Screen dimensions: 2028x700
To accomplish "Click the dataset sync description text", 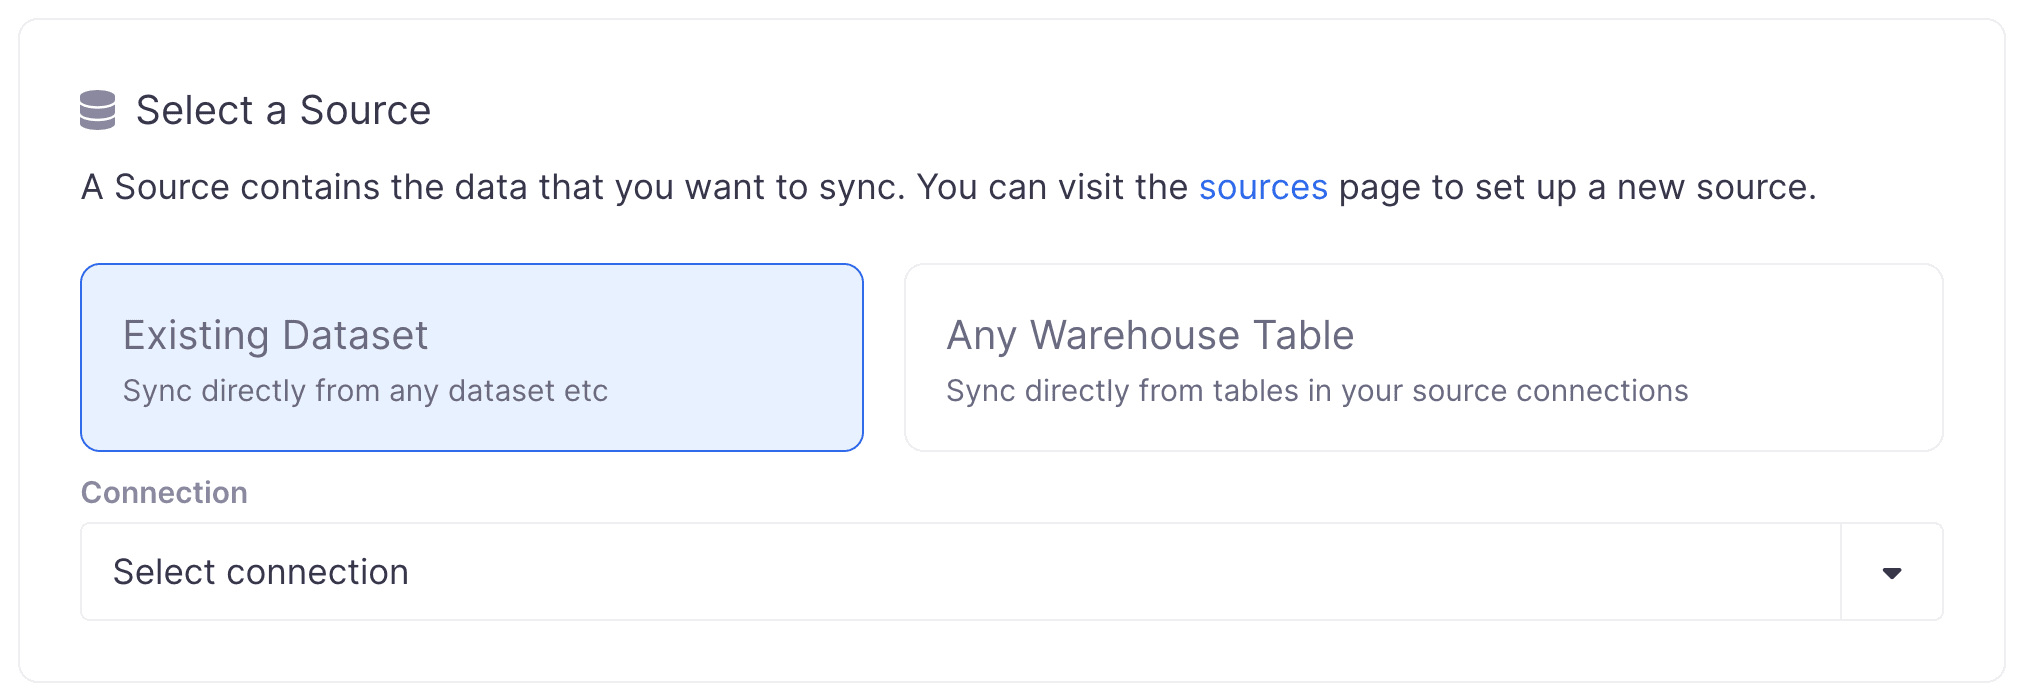I will (365, 392).
